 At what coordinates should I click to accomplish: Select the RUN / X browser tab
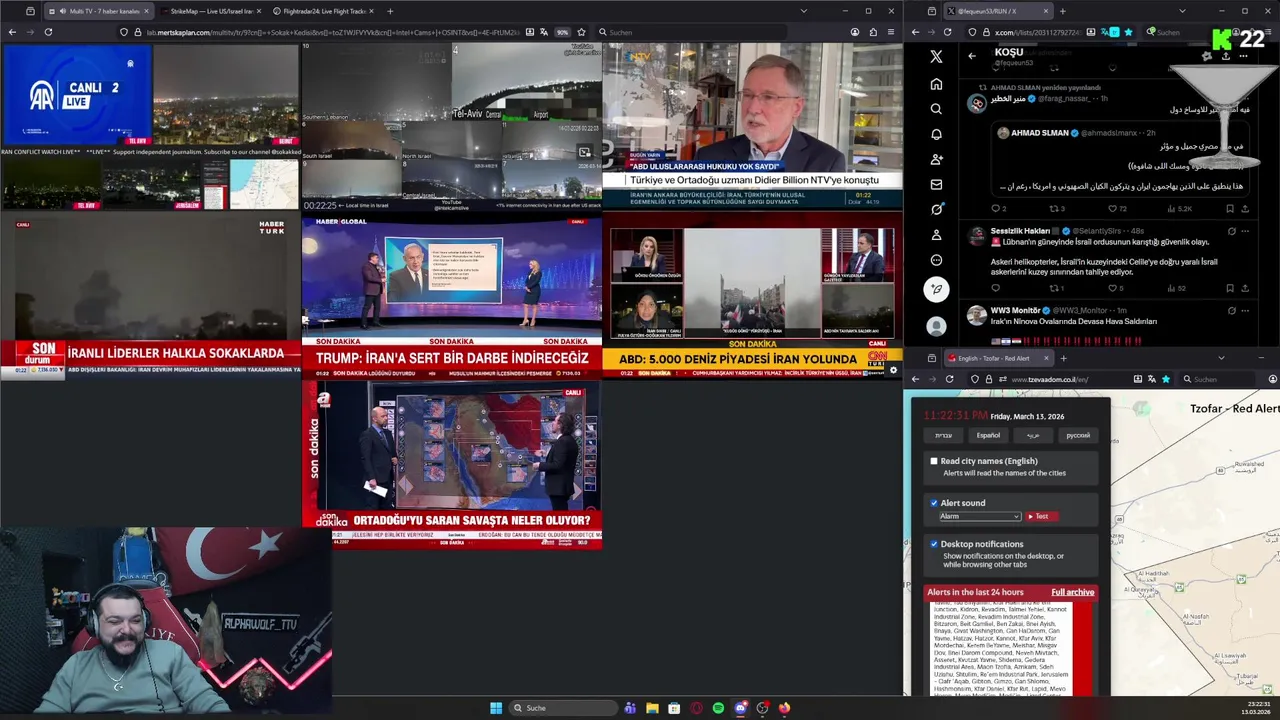click(997, 11)
